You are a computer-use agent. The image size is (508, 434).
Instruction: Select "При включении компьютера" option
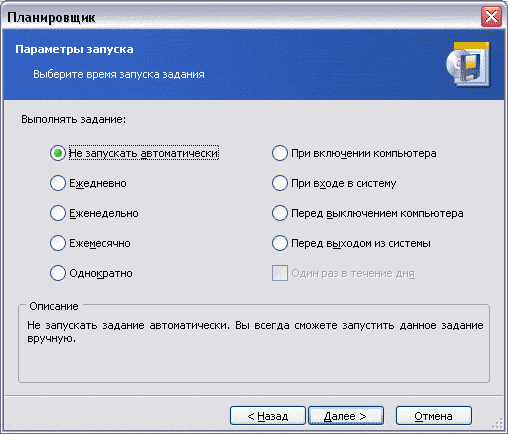click(x=280, y=153)
